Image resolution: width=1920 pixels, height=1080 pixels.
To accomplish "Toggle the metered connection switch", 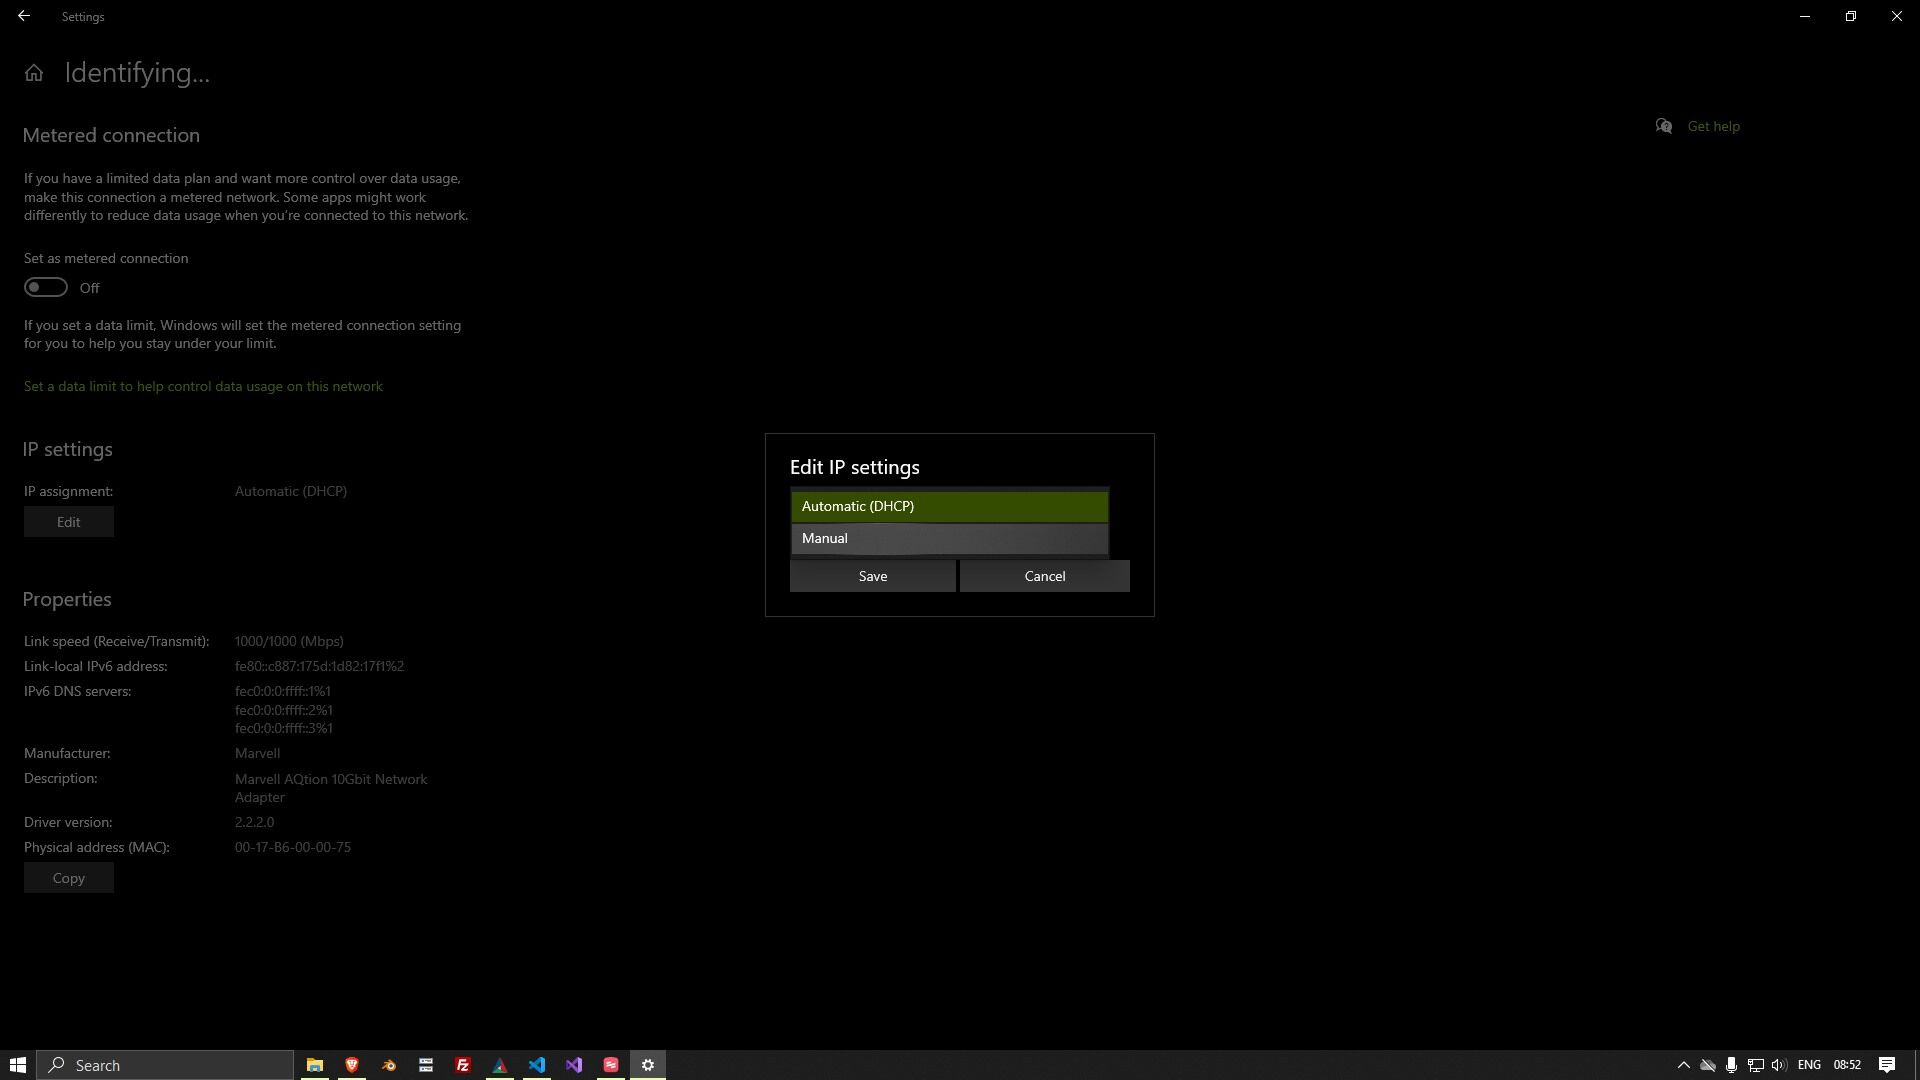I will point(46,288).
